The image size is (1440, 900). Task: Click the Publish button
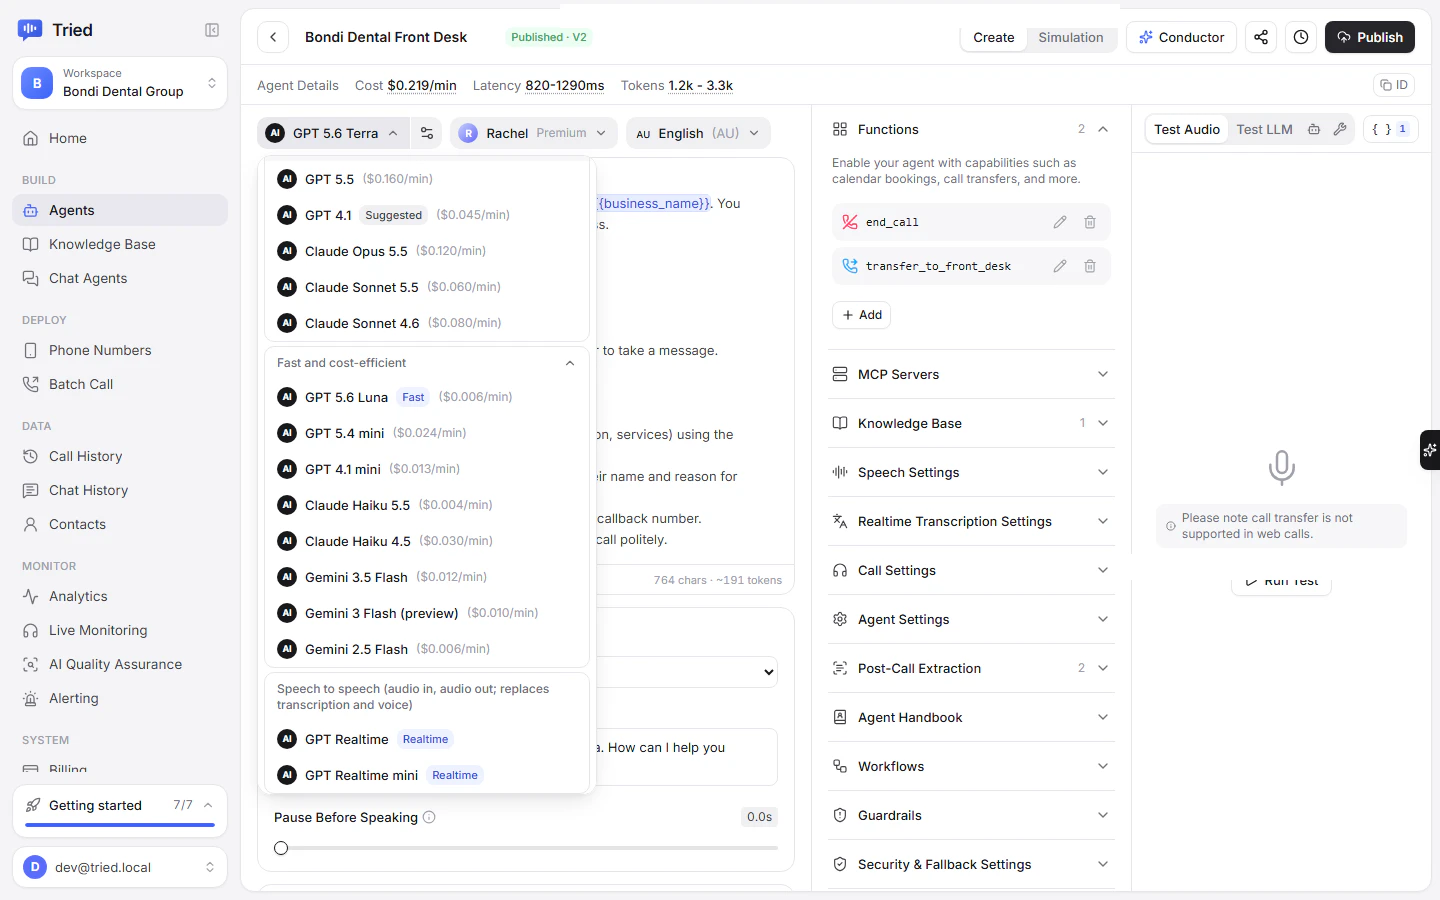tap(1370, 37)
